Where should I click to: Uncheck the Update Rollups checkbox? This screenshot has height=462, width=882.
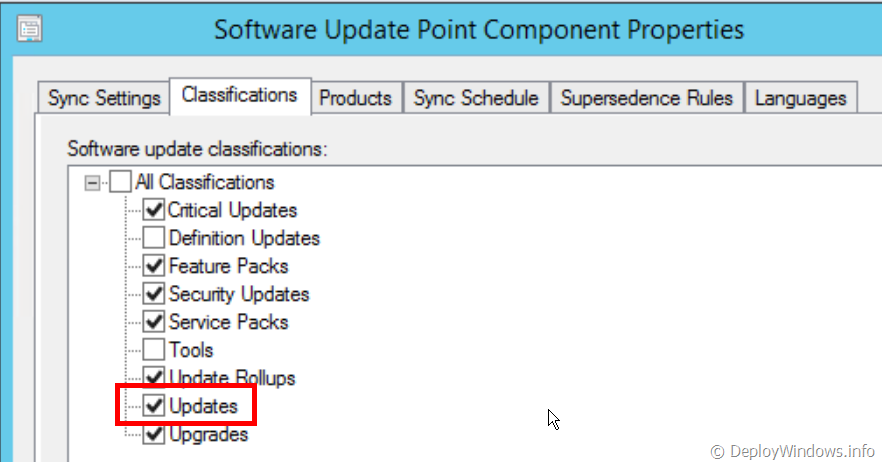(x=154, y=378)
